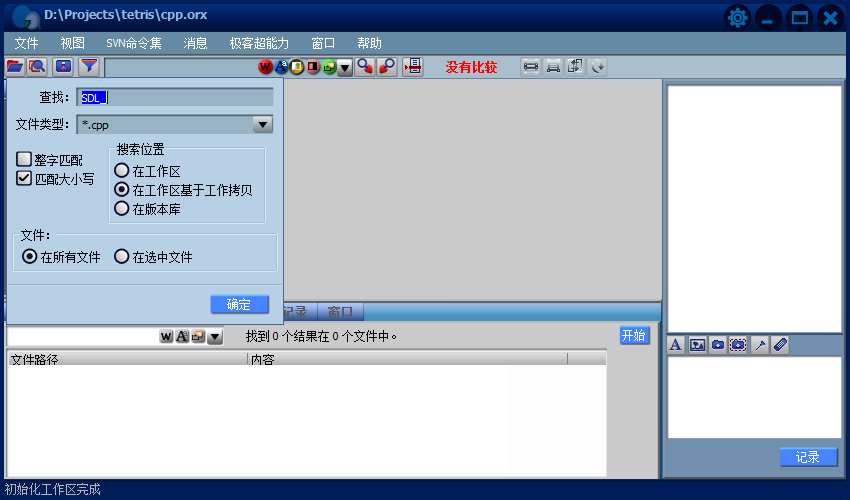Click the 开始 button
The image size is (850, 500).
coord(634,335)
